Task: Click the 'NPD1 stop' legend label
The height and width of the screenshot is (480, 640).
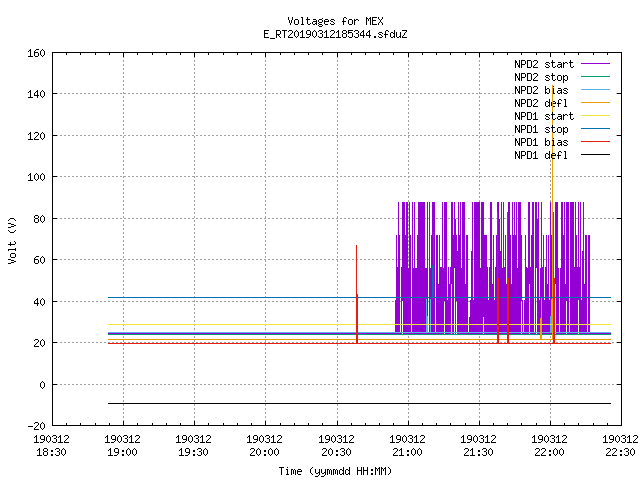Action: coord(541,129)
